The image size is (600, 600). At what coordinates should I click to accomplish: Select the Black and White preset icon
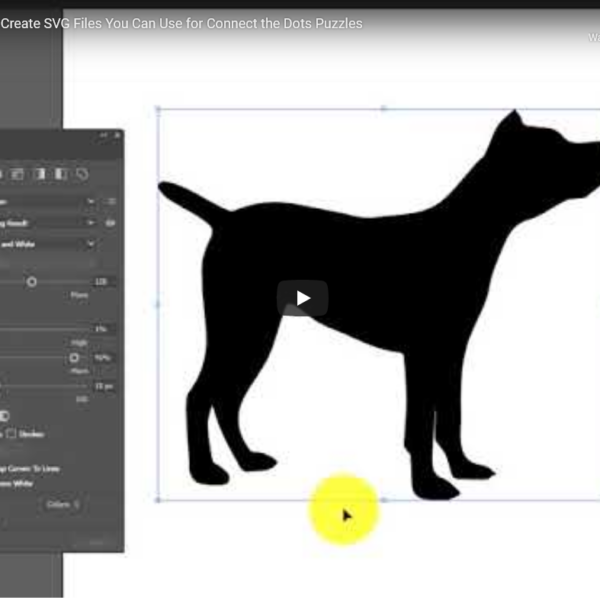coord(61,174)
